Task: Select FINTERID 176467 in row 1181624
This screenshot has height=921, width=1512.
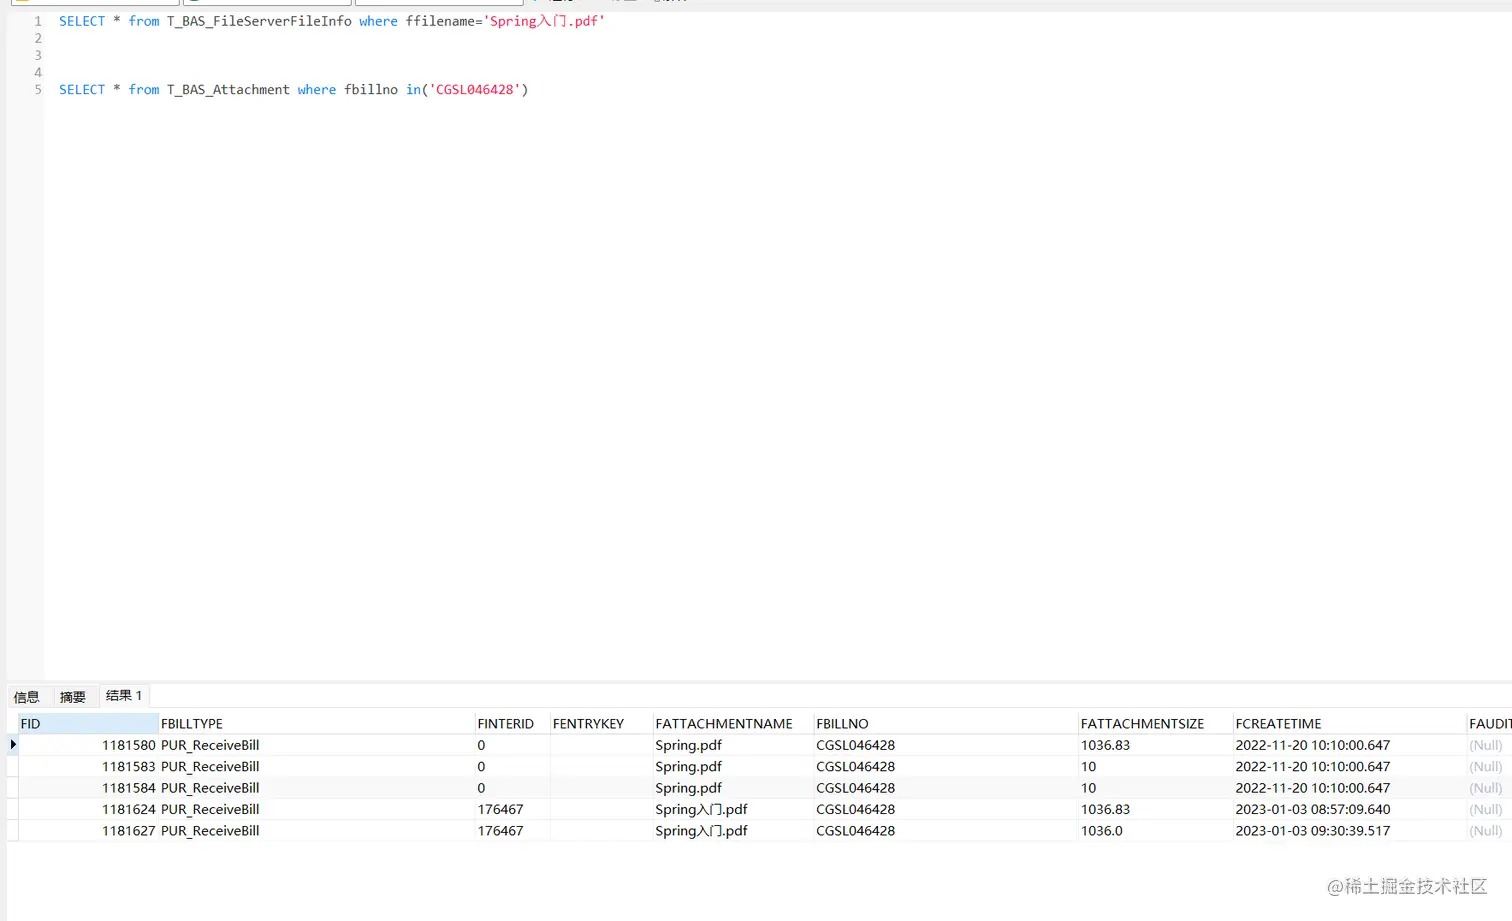Action: 500,810
